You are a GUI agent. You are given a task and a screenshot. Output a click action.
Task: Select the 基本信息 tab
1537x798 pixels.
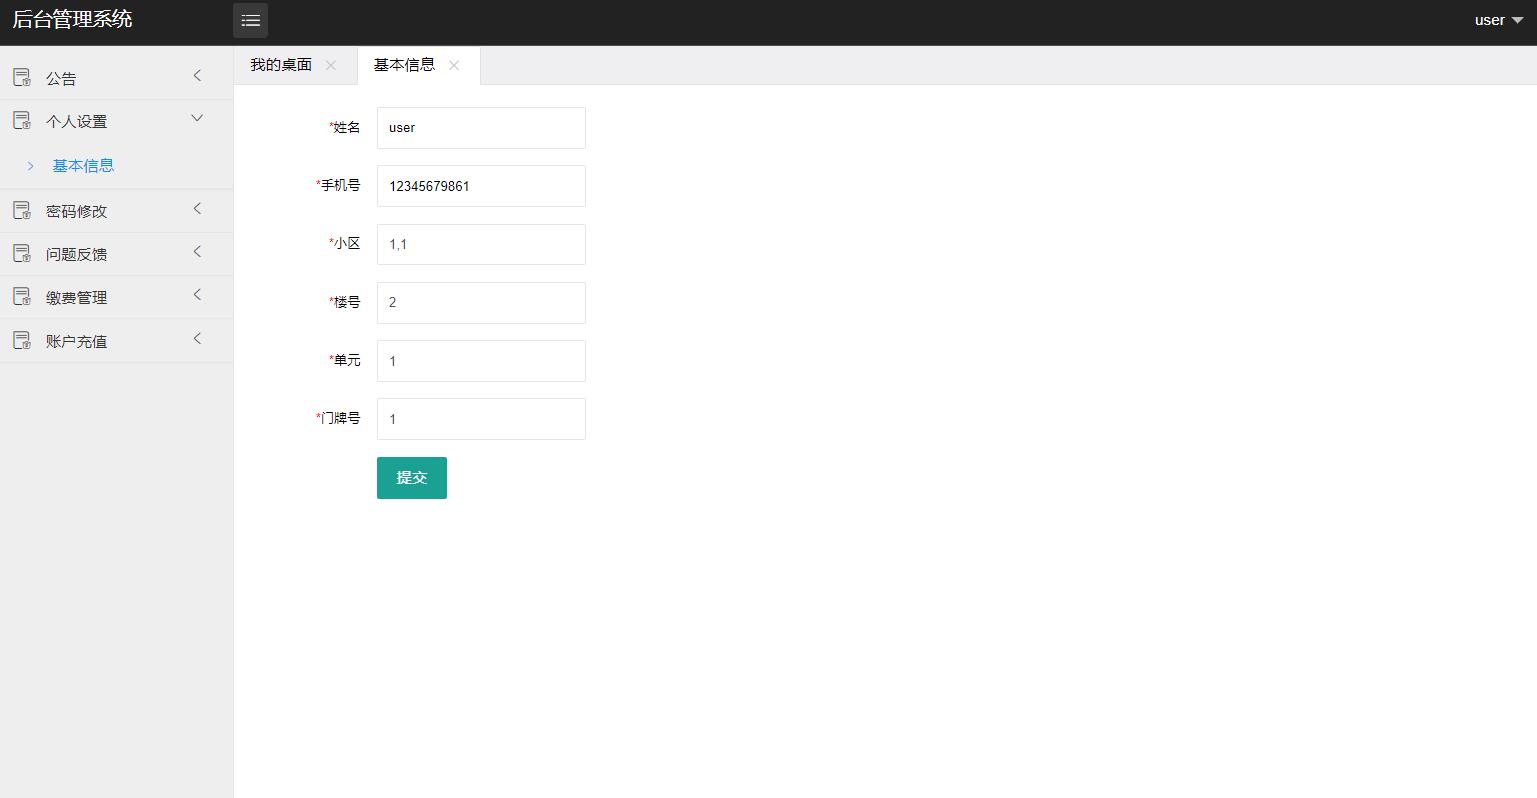click(x=404, y=64)
